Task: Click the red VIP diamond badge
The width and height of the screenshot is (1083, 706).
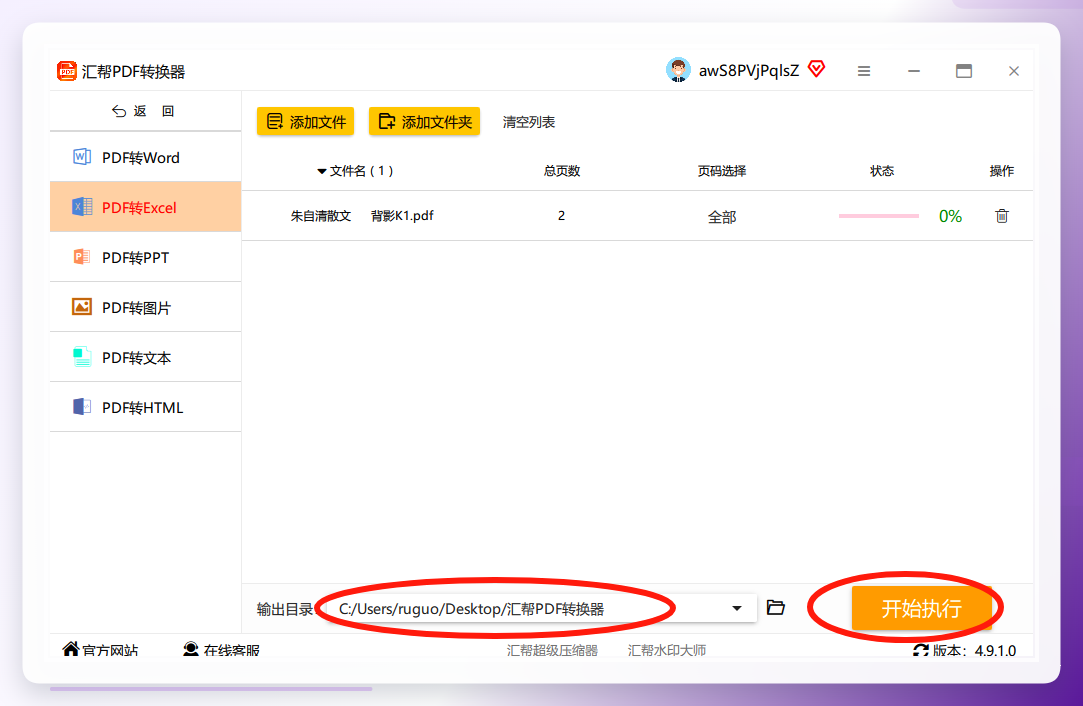Action: [816, 69]
